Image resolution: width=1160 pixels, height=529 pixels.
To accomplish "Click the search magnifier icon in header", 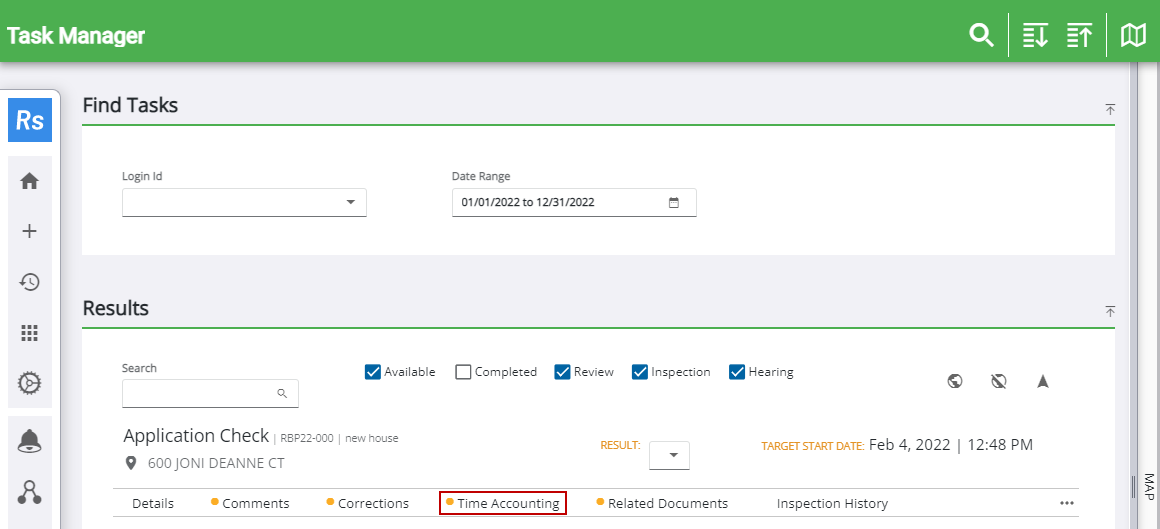I will pyautogui.click(x=981, y=36).
